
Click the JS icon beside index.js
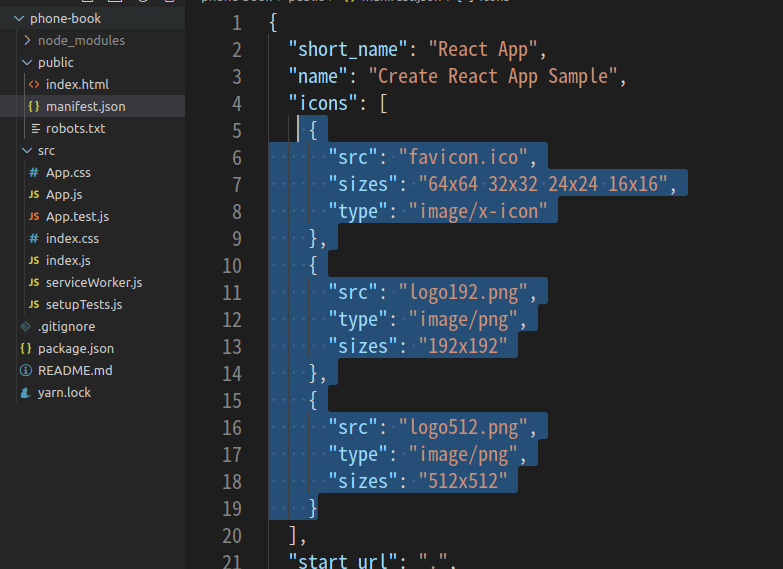(34, 260)
